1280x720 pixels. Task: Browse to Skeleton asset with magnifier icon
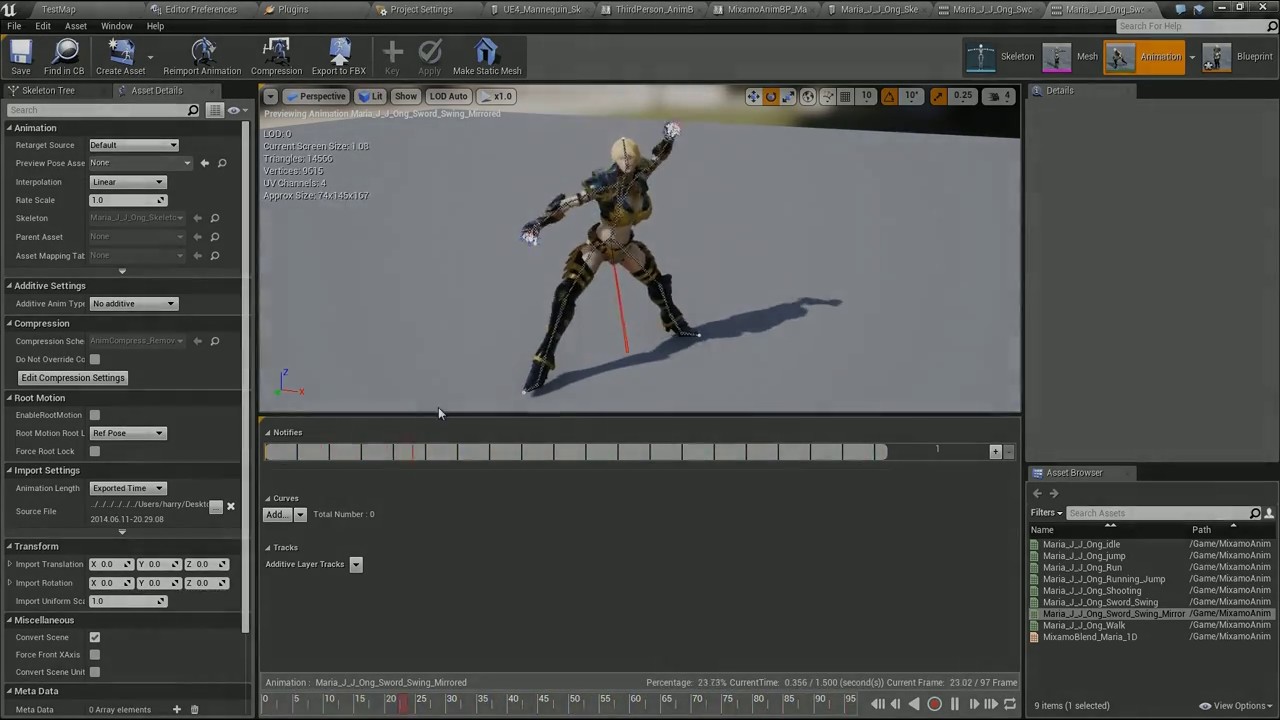click(x=214, y=218)
